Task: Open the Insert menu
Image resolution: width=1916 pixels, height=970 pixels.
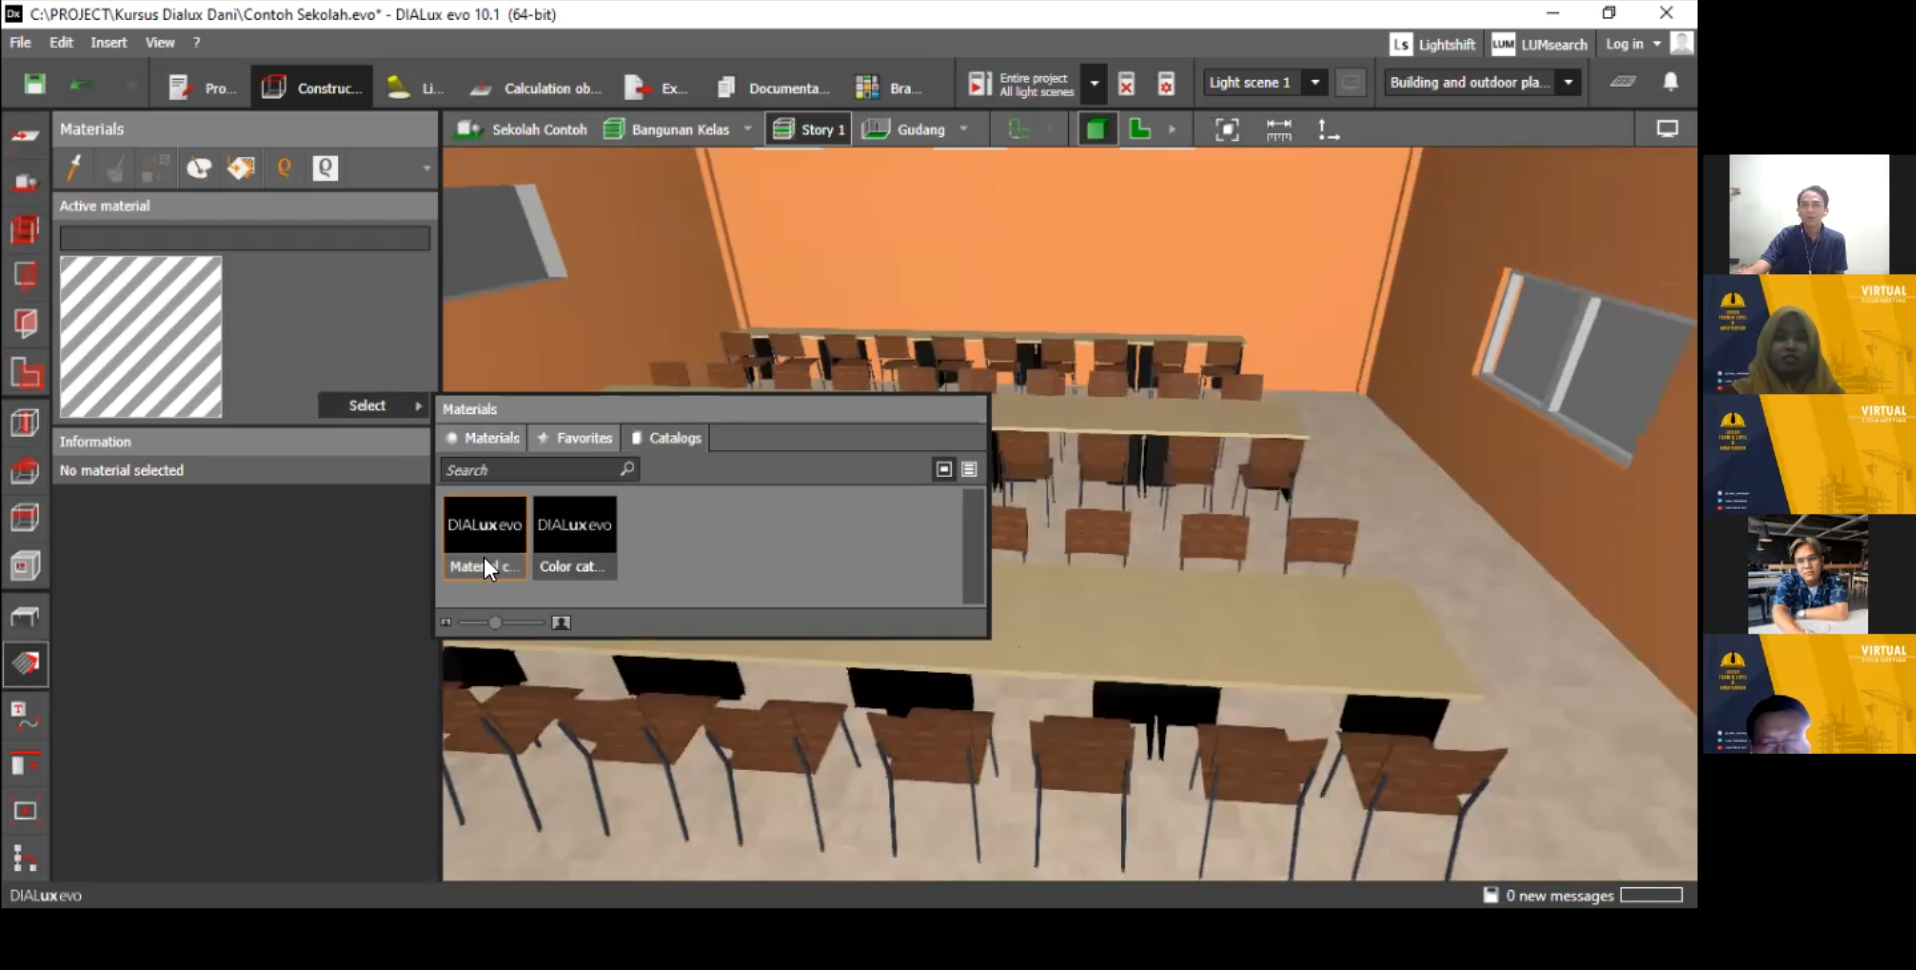Action: (x=108, y=42)
